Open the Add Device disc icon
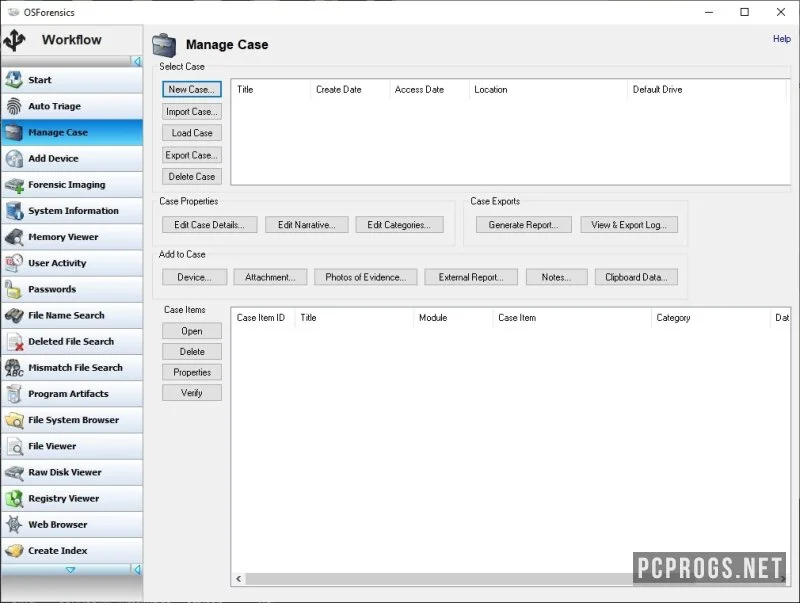The image size is (800, 603). click(14, 159)
